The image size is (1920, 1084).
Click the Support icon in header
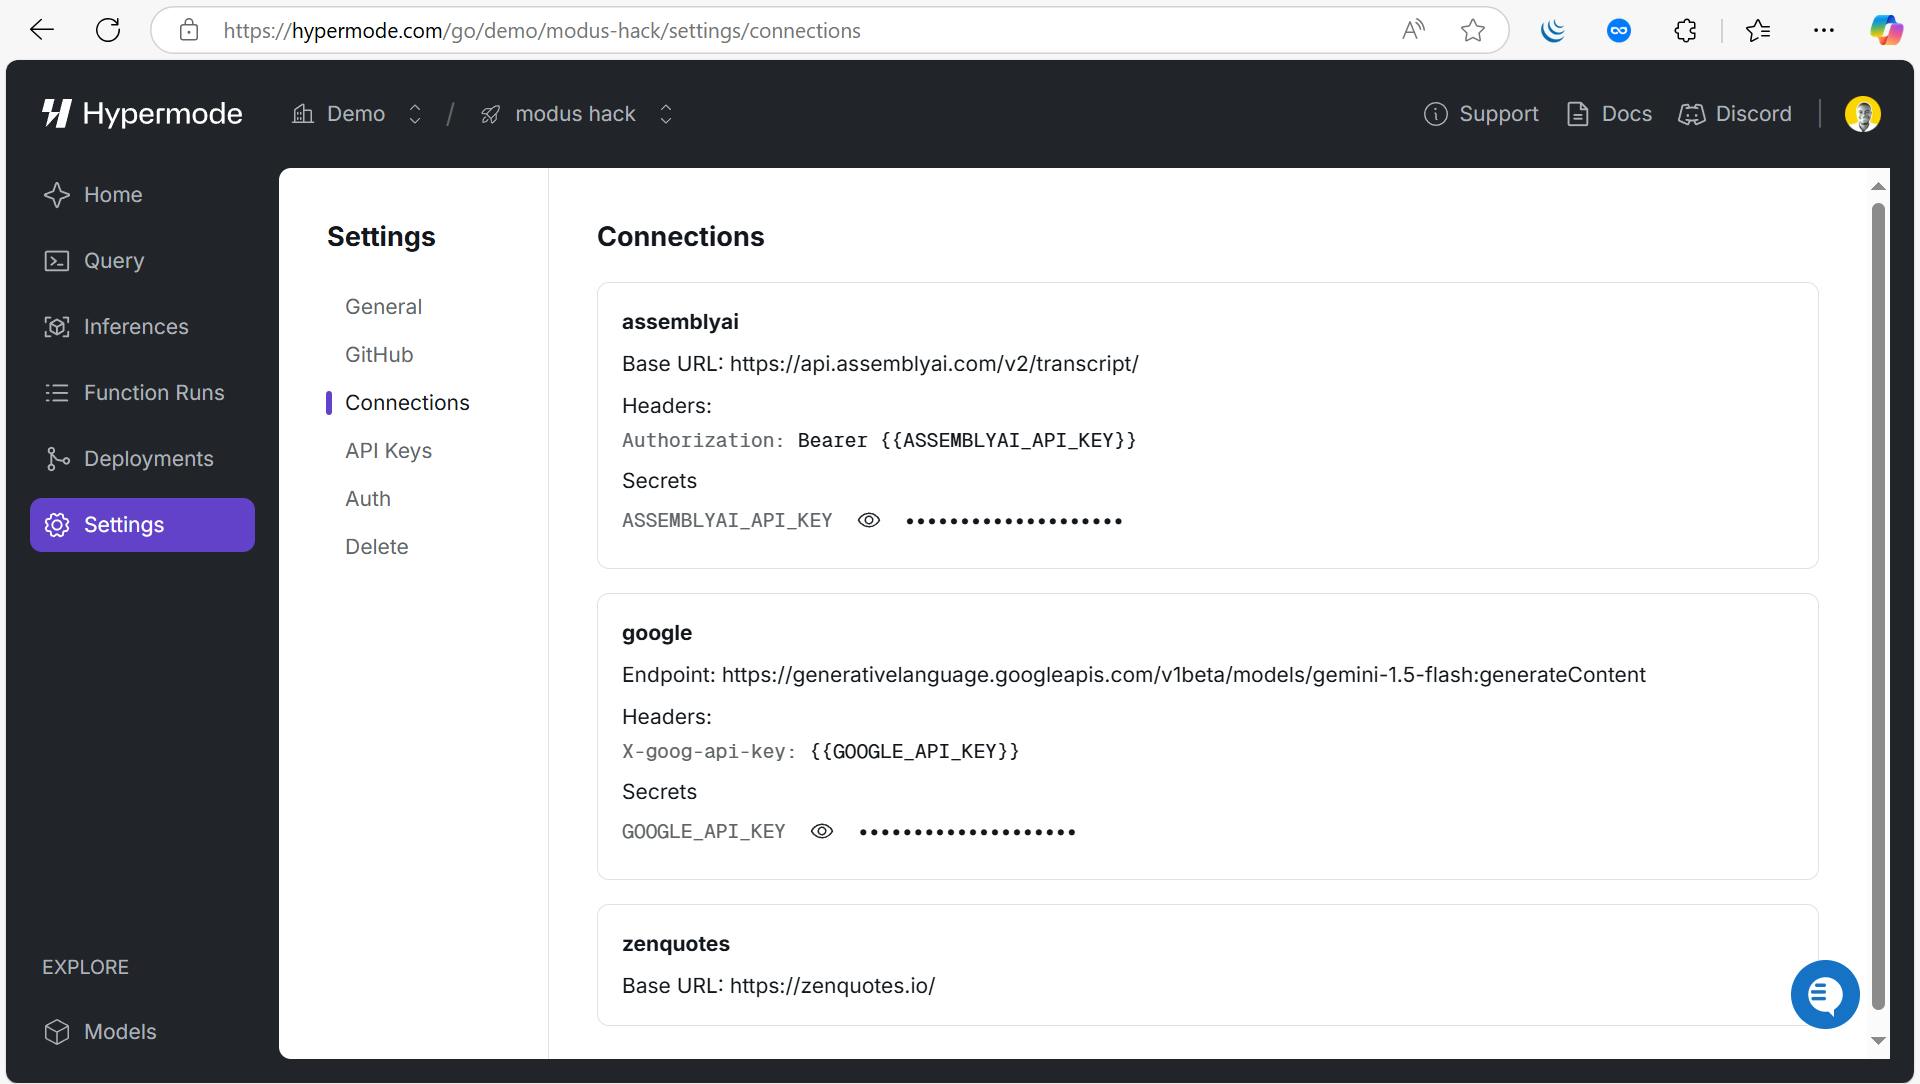pyautogui.click(x=1435, y=113)
